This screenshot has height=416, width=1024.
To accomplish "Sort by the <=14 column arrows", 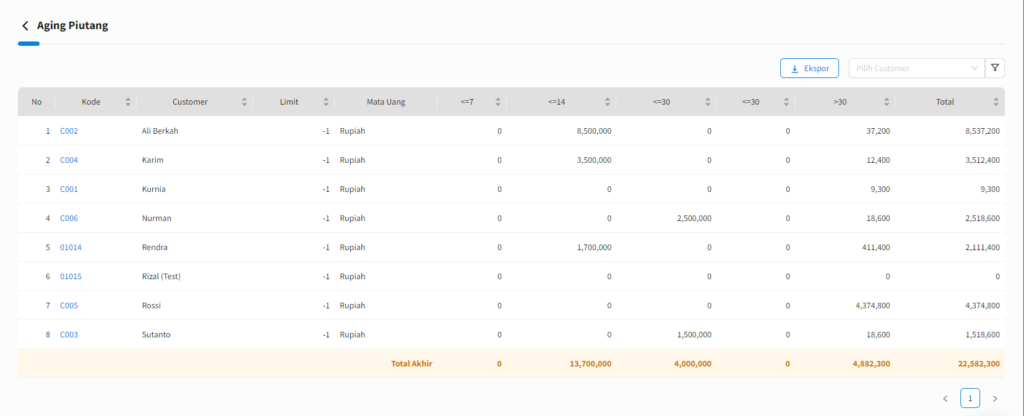I will (x=607, y=102).
